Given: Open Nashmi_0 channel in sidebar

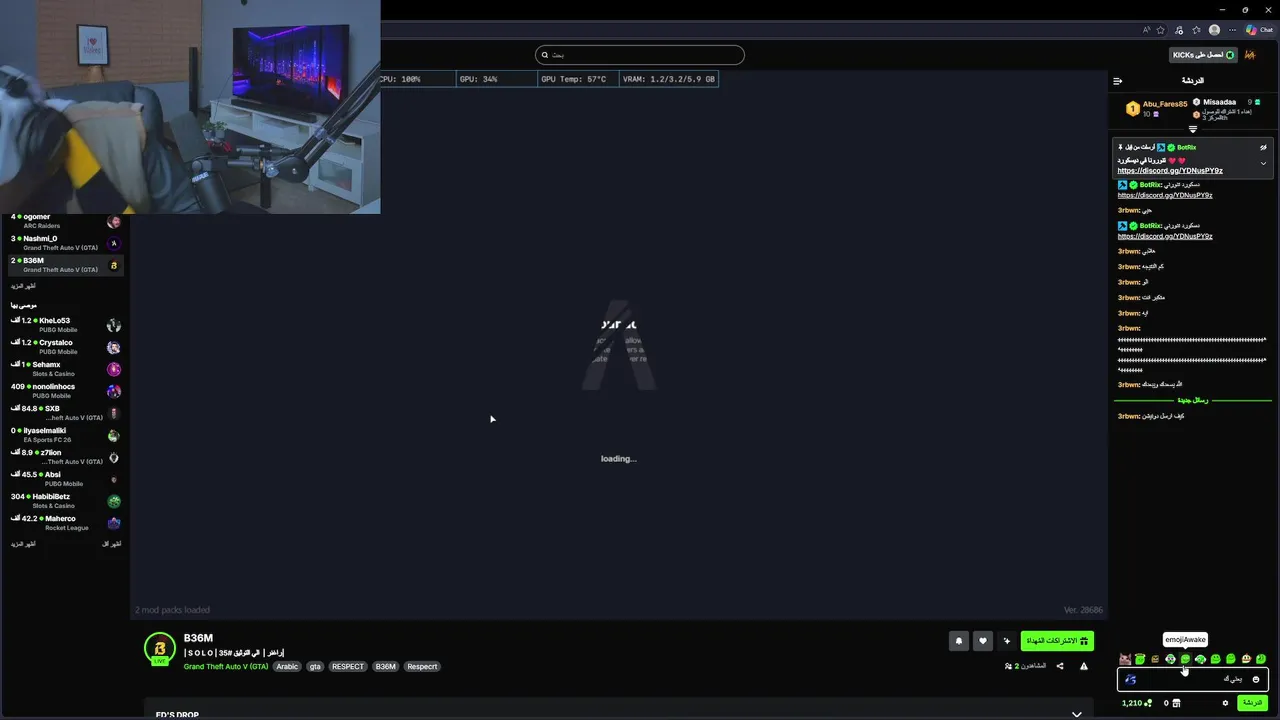Looking at the screenshot, I should (65, 243).
